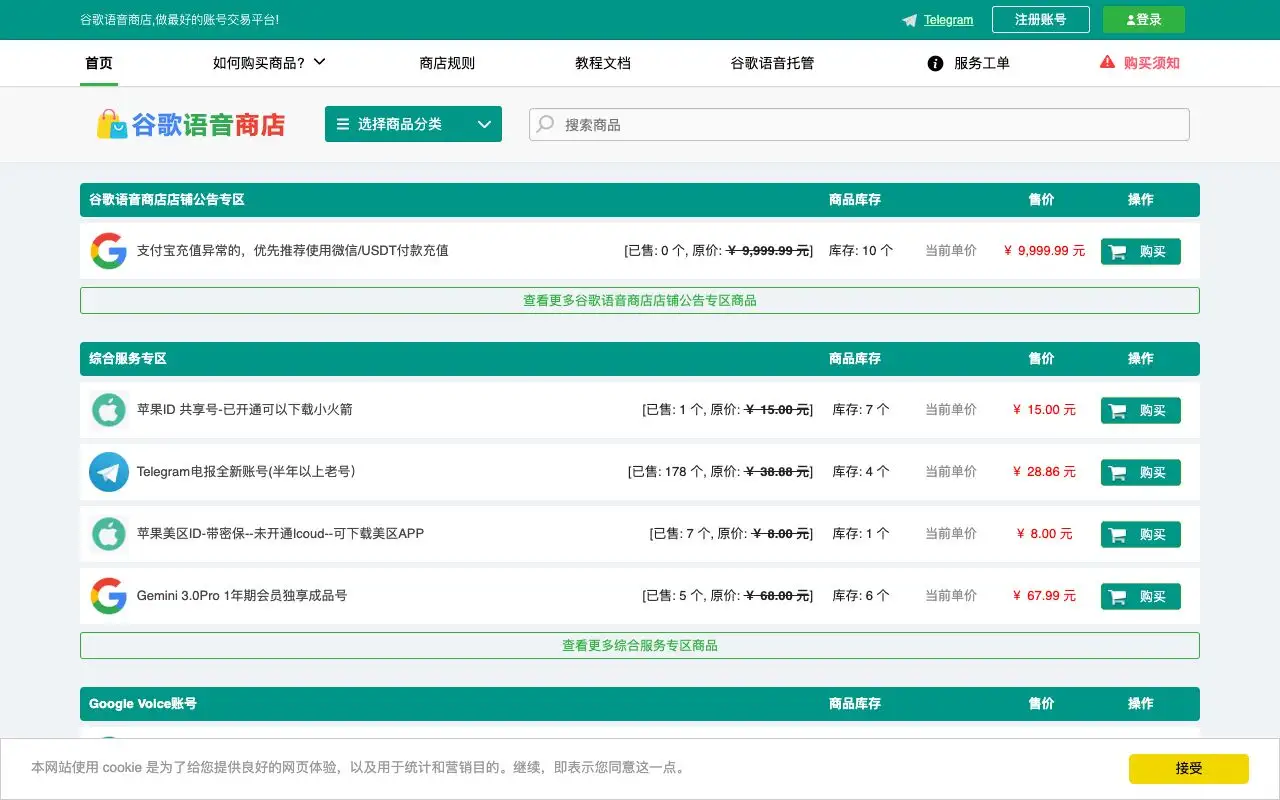The image size is (1280, 800).
Task: Buy the 苹果美区ID at ¥8.00
Action: 1141,535
